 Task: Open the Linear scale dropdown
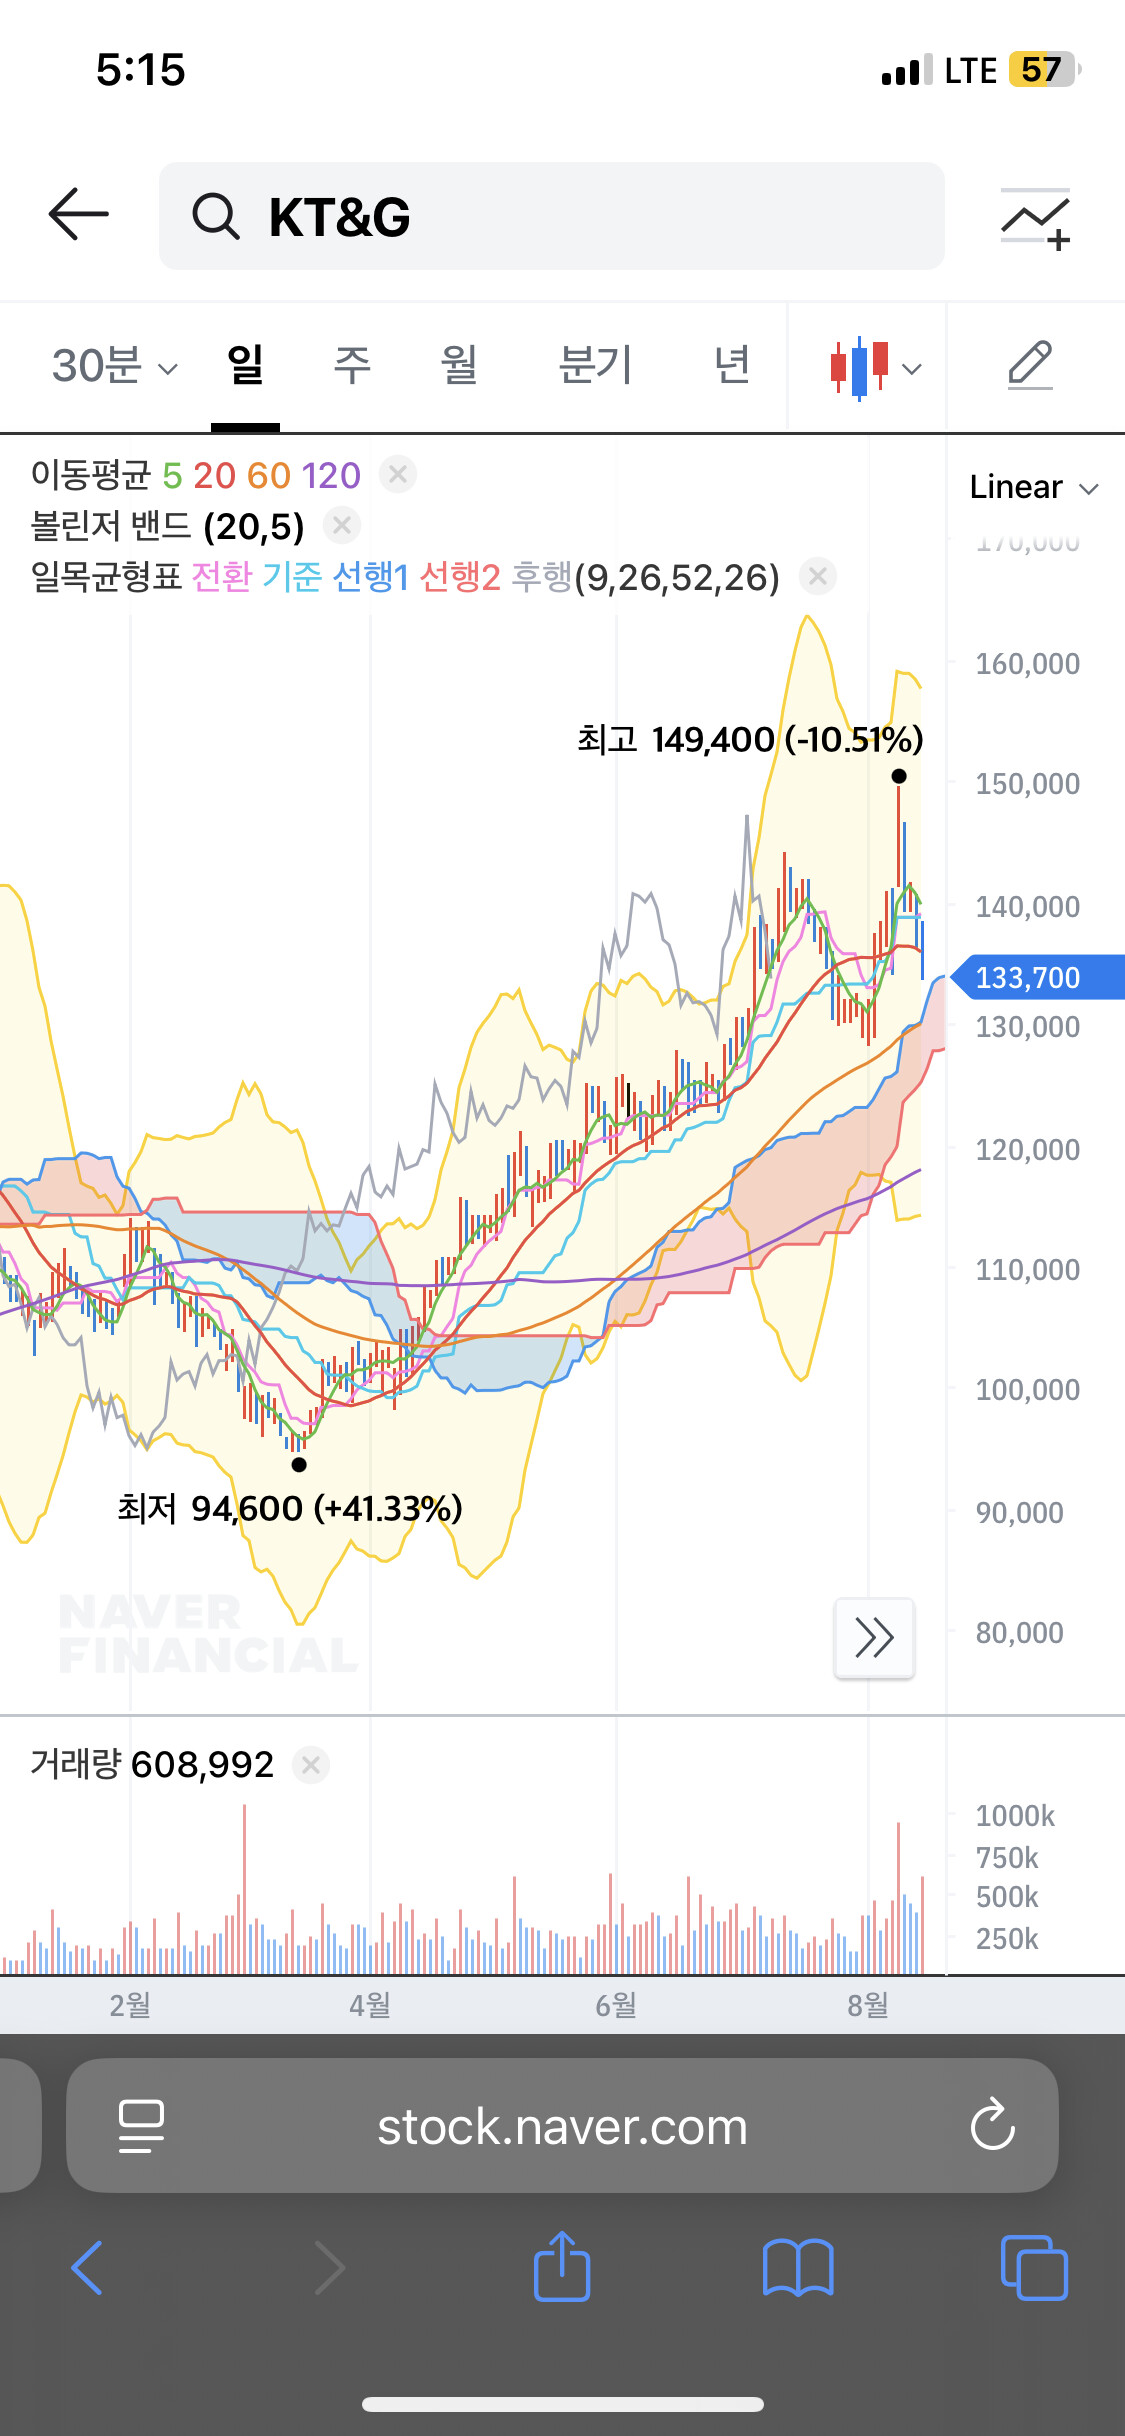pos(1034,487)
